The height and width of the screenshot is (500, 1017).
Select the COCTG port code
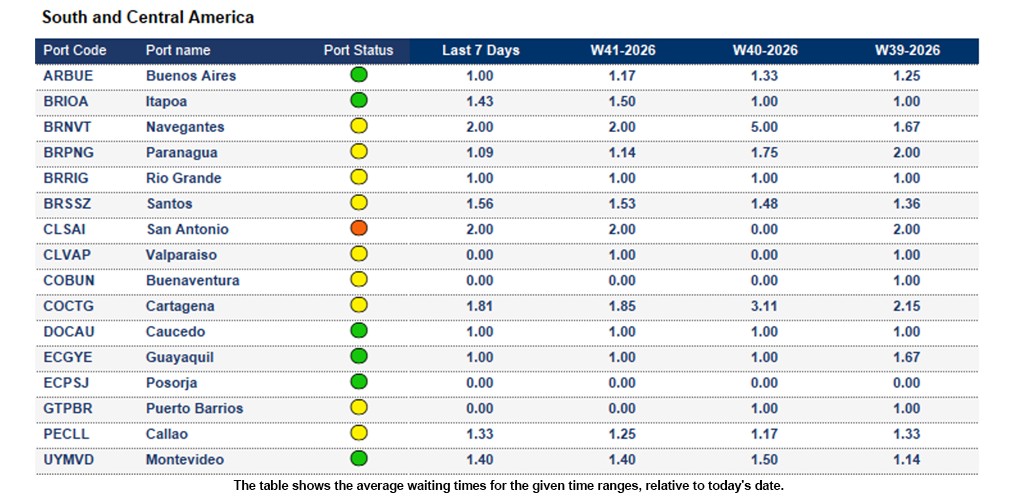tap(69, 306)
